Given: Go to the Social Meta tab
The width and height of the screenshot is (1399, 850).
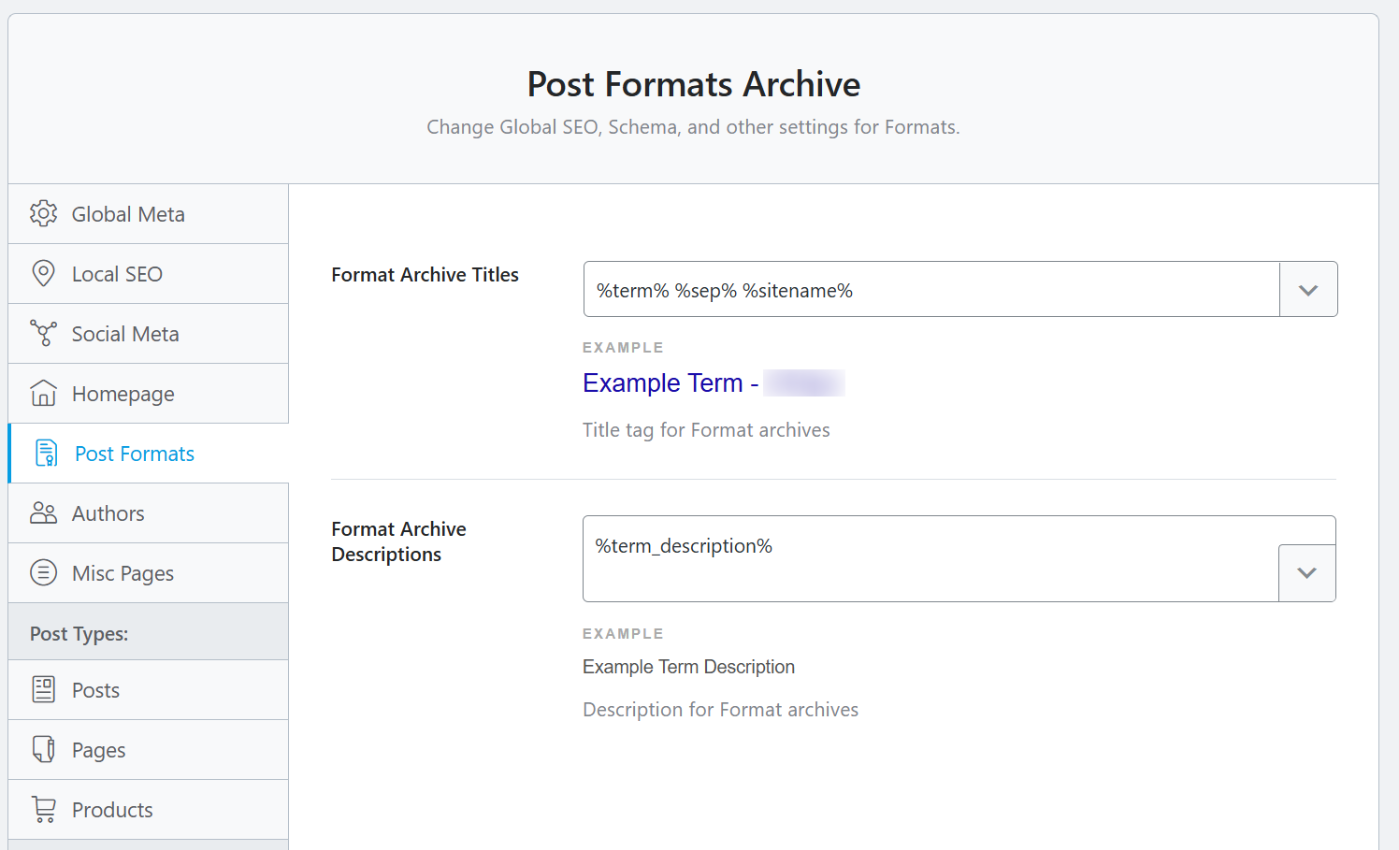Looking at the screenshot, I should 148,334.
